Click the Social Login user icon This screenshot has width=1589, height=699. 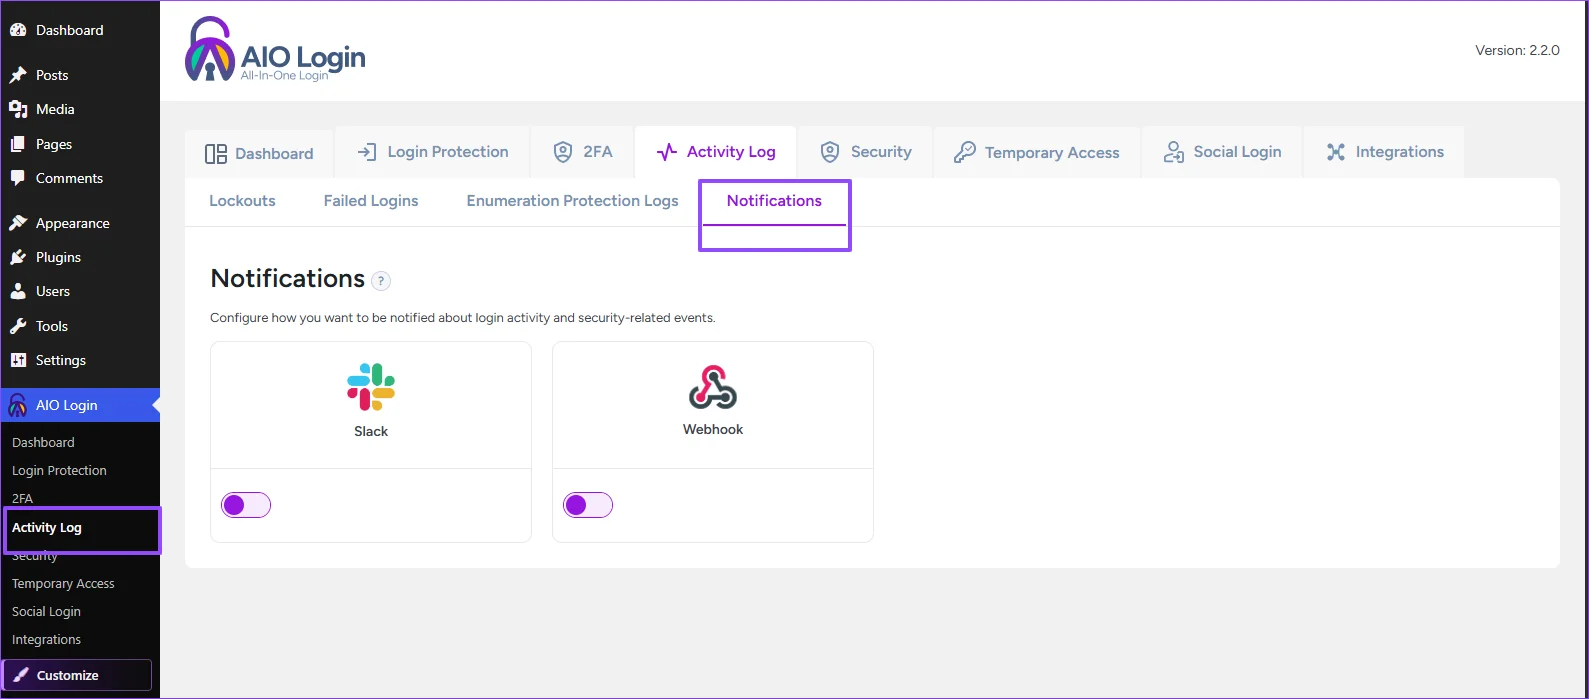[1174, 152]
